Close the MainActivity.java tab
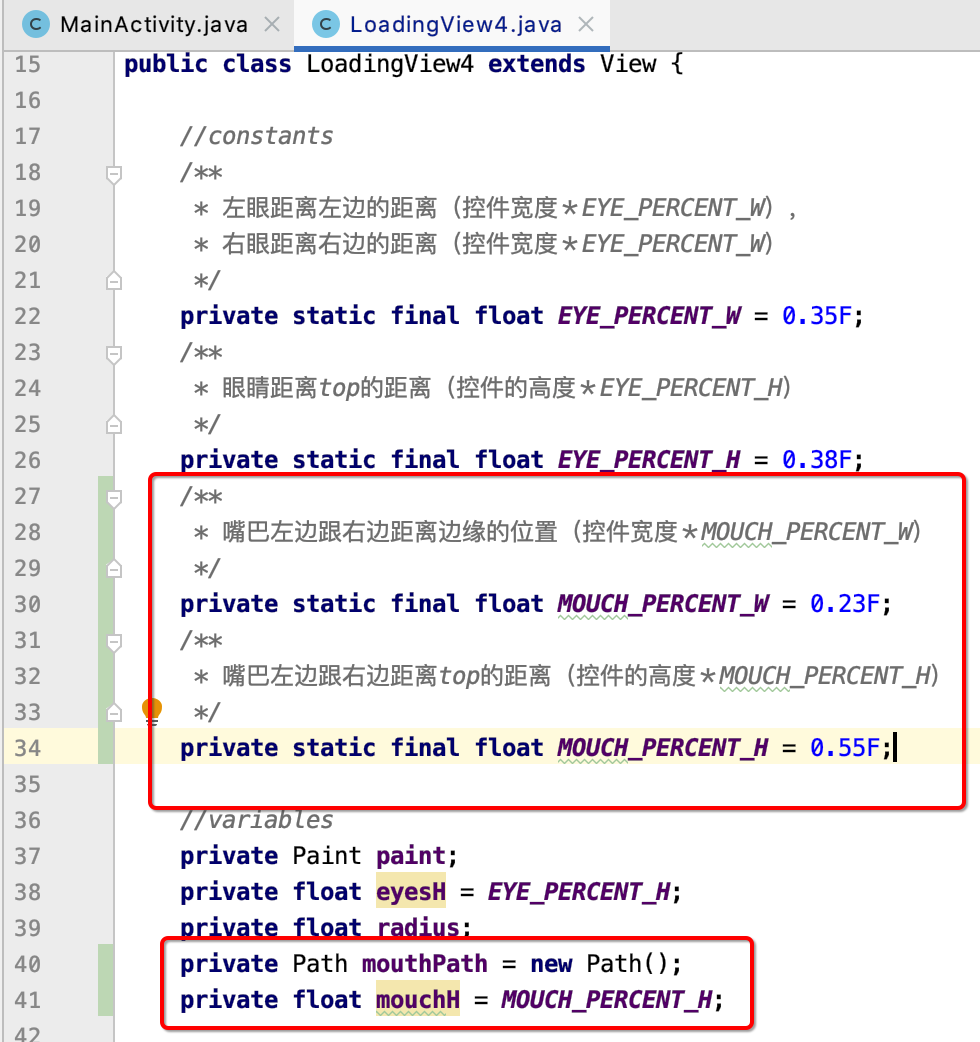The height and width of the screenshot is (1042, 980). pos(272,25)
